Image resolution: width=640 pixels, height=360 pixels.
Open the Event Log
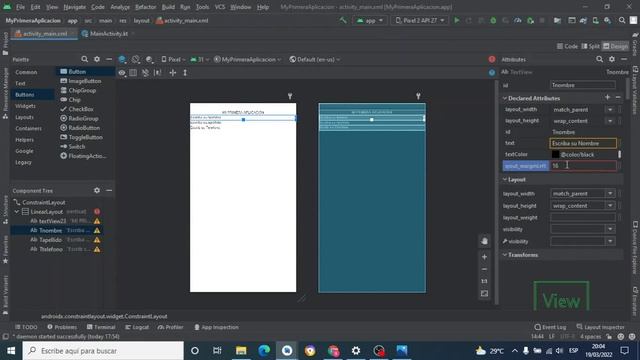pos(550,327)
